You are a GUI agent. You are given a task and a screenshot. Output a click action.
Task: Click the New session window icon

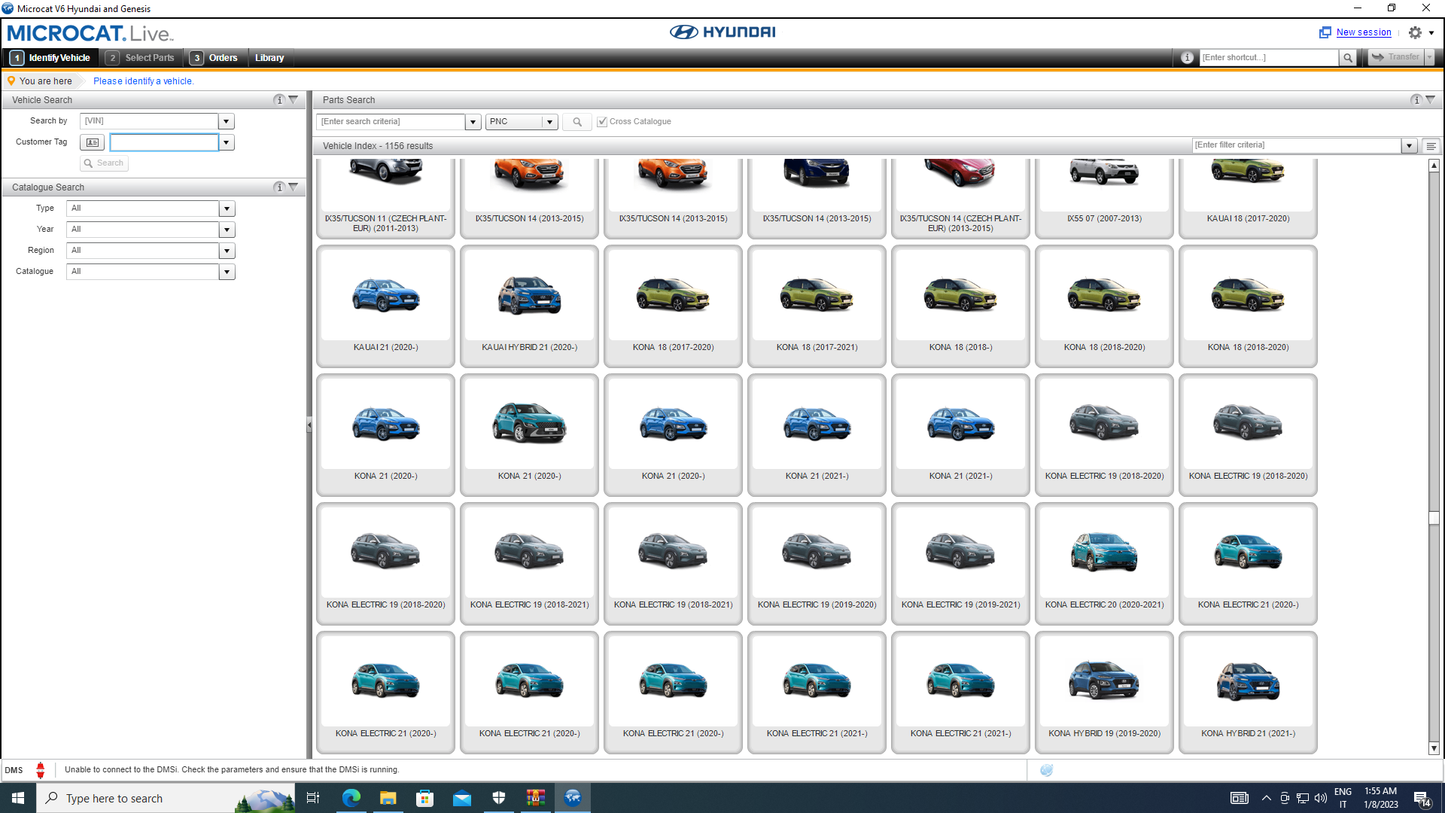pyautogui.click(x=1325, y=33)
